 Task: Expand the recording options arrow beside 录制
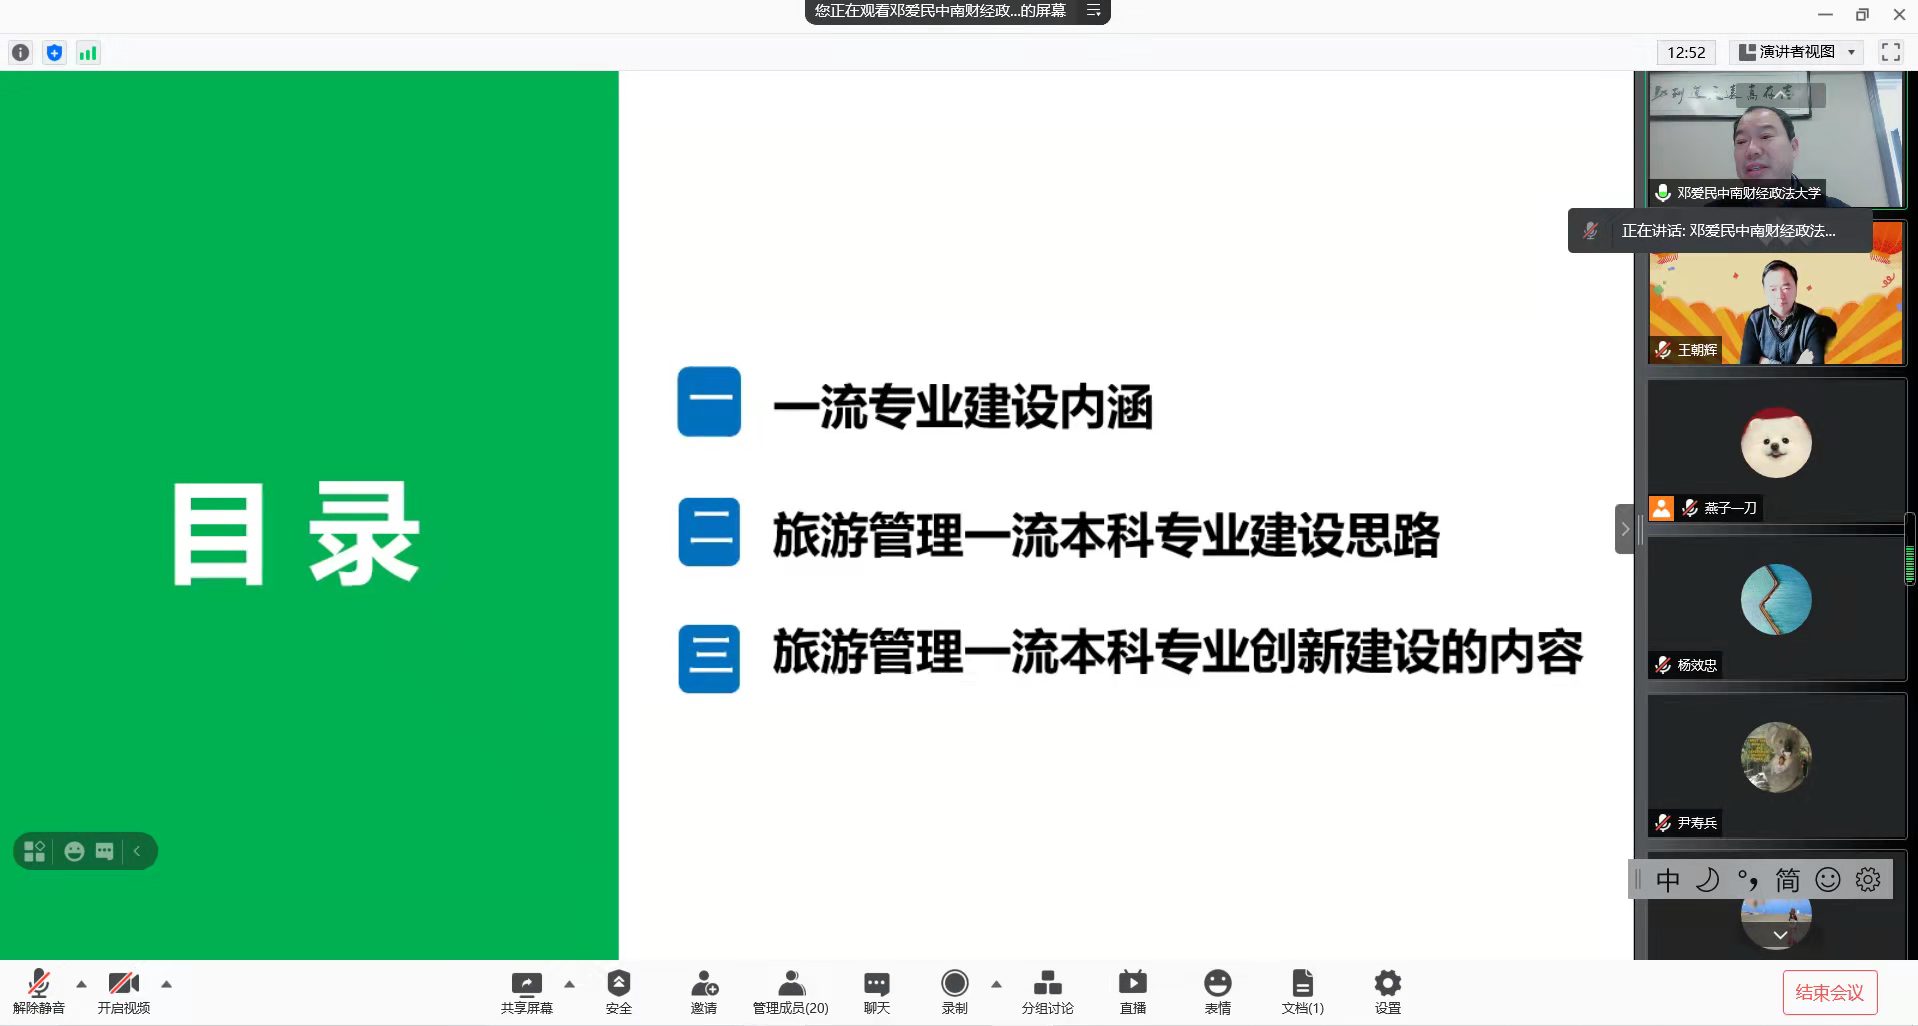[996, 984]
